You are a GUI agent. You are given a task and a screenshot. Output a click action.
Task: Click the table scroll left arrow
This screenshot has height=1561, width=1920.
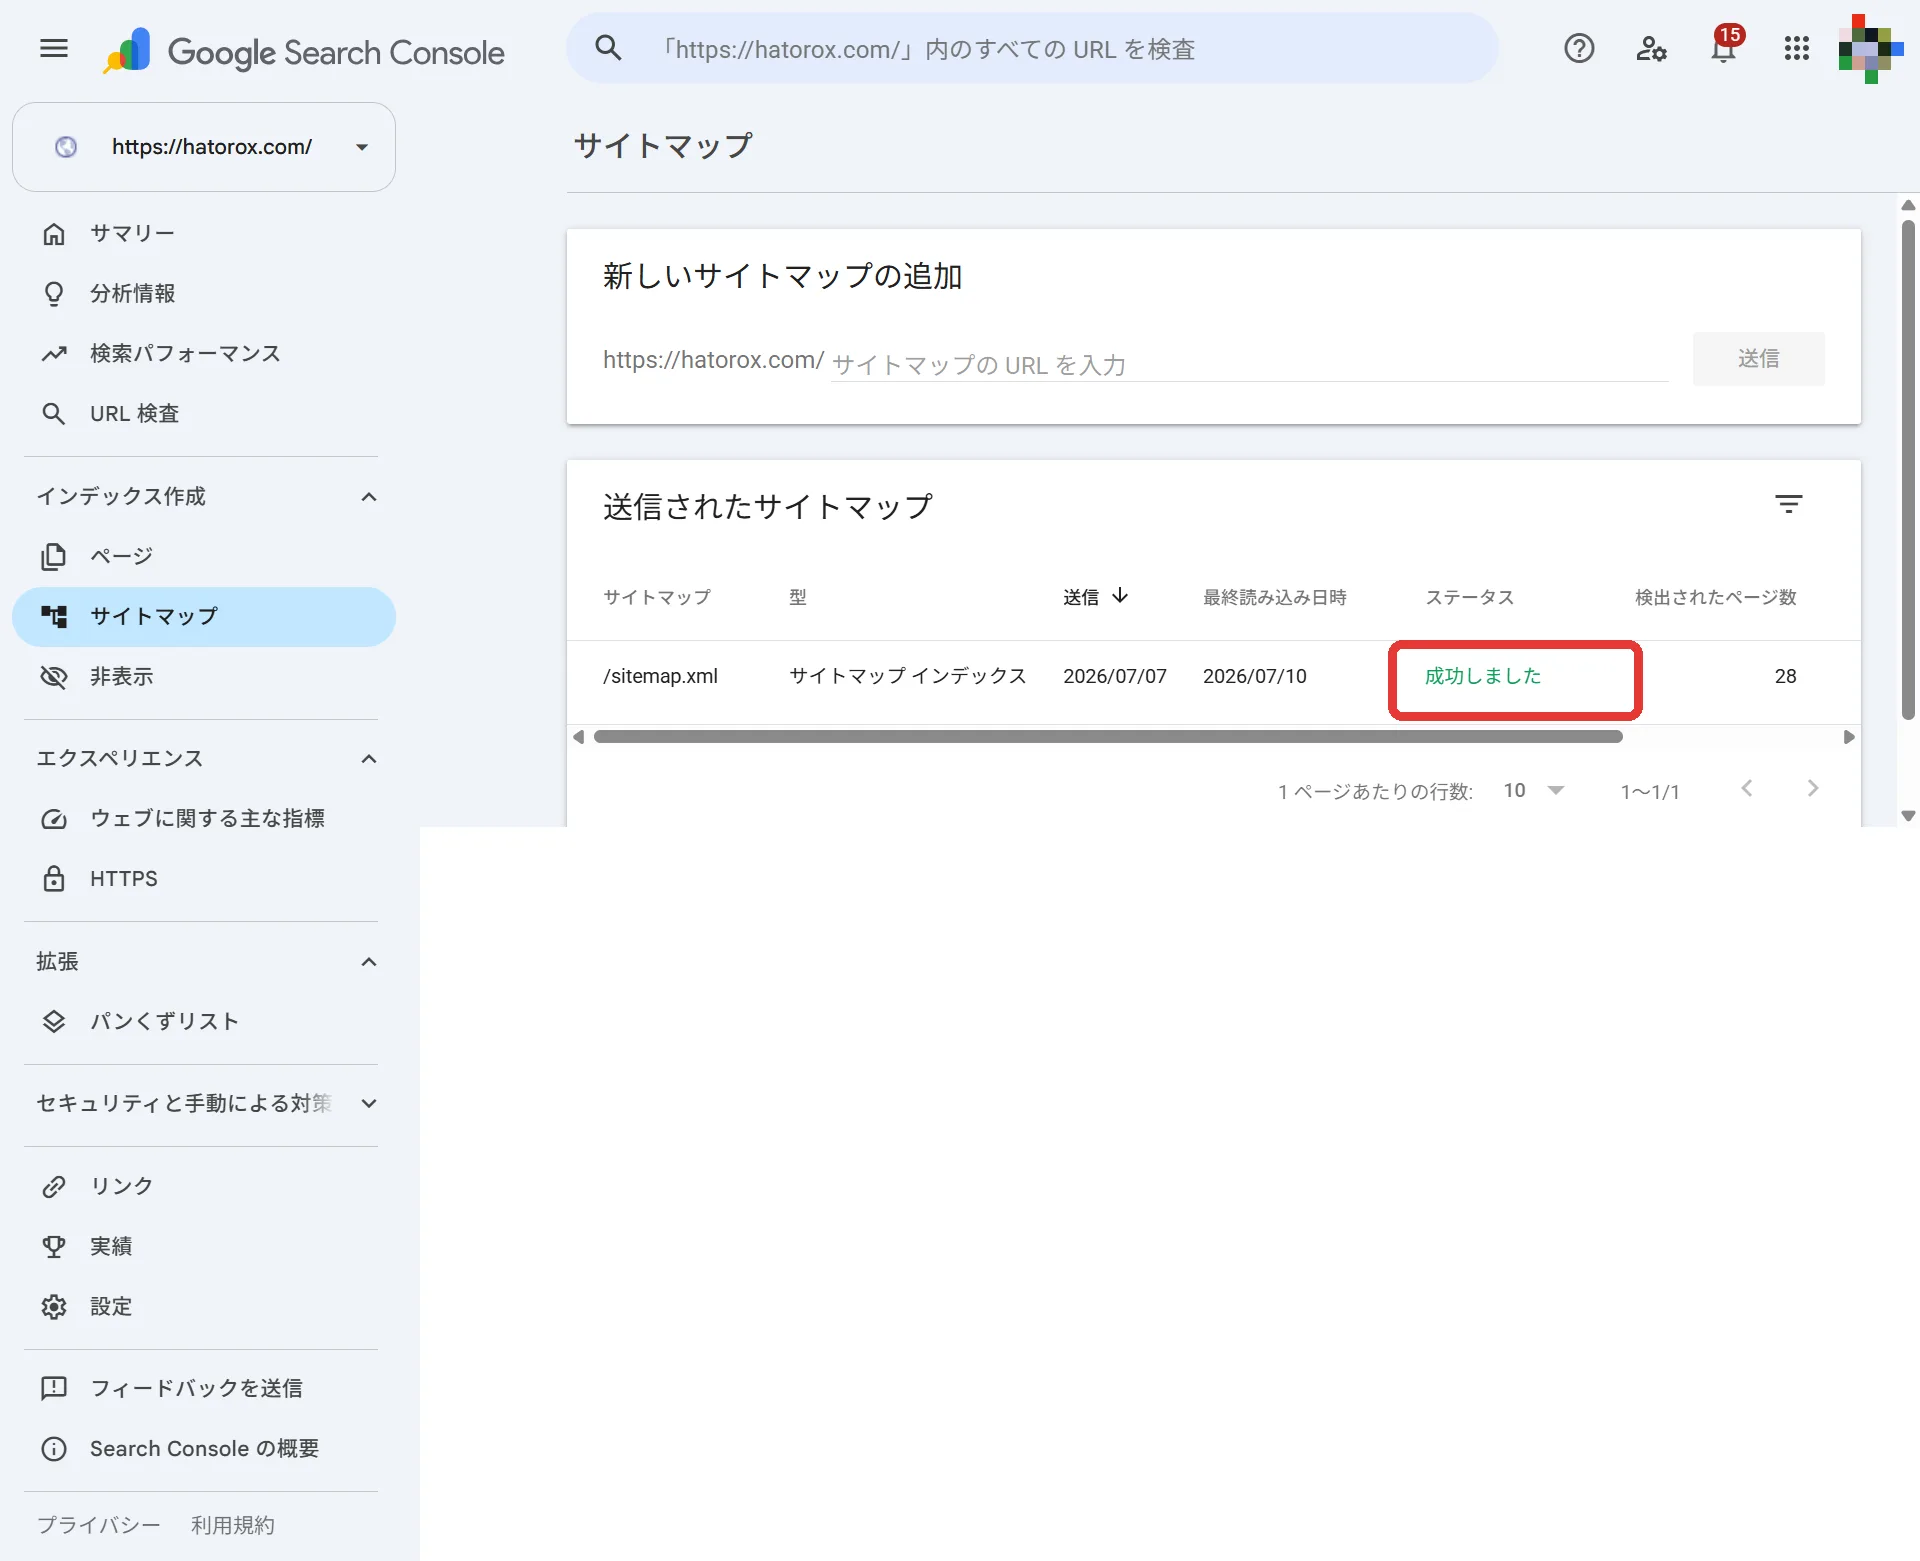[x=579, y=737]
